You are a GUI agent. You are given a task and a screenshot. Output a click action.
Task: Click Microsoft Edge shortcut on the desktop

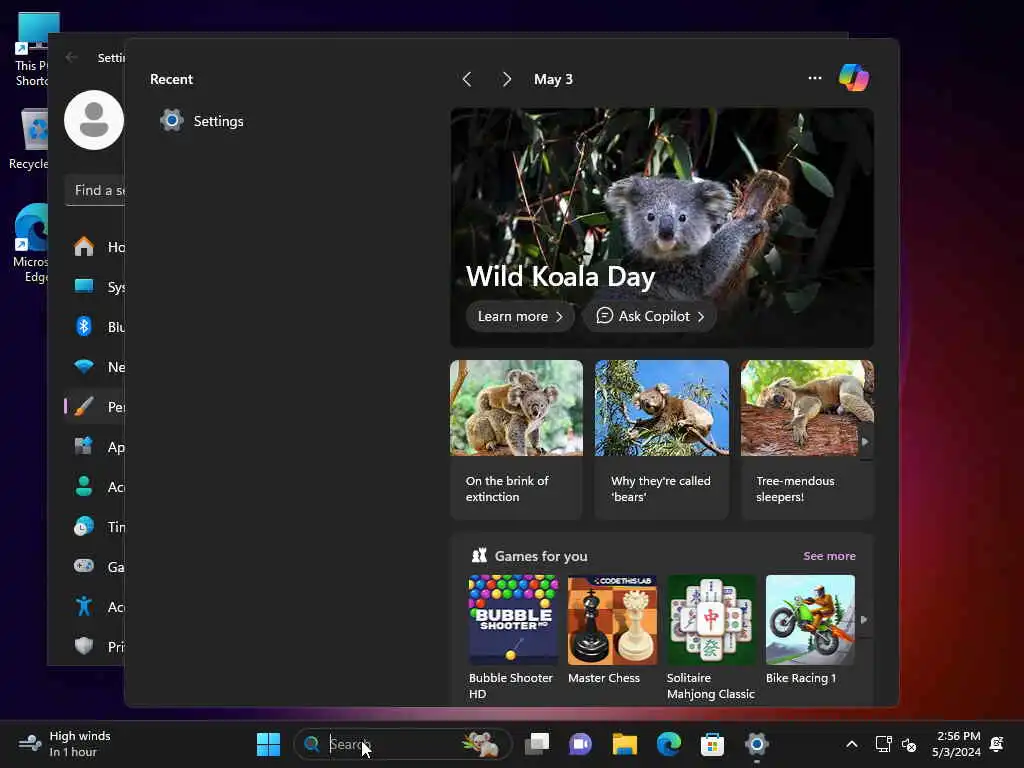(x=30, y=243)
